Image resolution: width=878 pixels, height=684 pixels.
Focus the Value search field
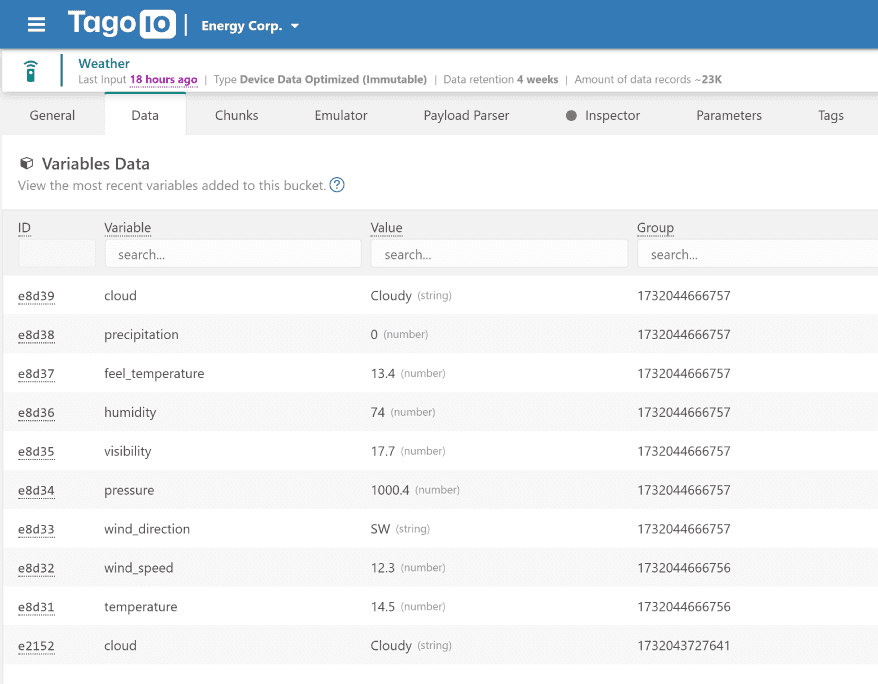(x=499, y=254)
